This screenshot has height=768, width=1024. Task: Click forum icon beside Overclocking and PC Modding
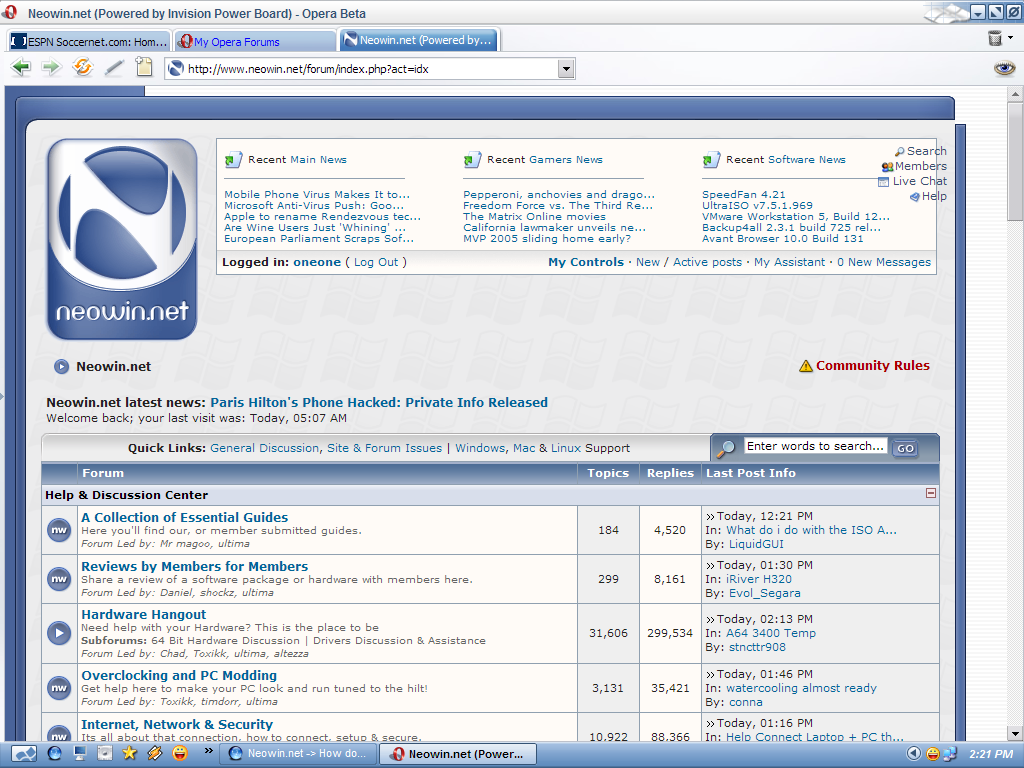tap(59, 688)
